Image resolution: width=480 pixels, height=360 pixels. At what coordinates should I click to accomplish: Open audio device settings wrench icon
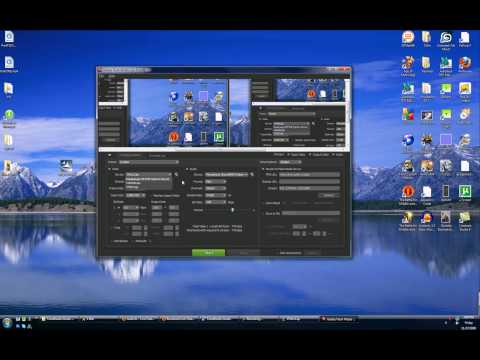[x=252, y=174]
